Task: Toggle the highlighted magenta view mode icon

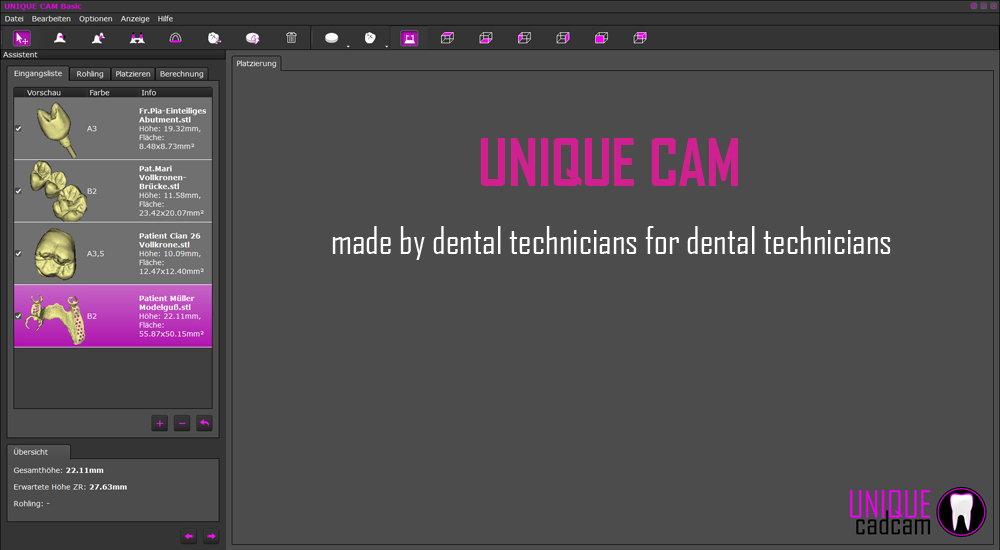Action: pos(409,38)
